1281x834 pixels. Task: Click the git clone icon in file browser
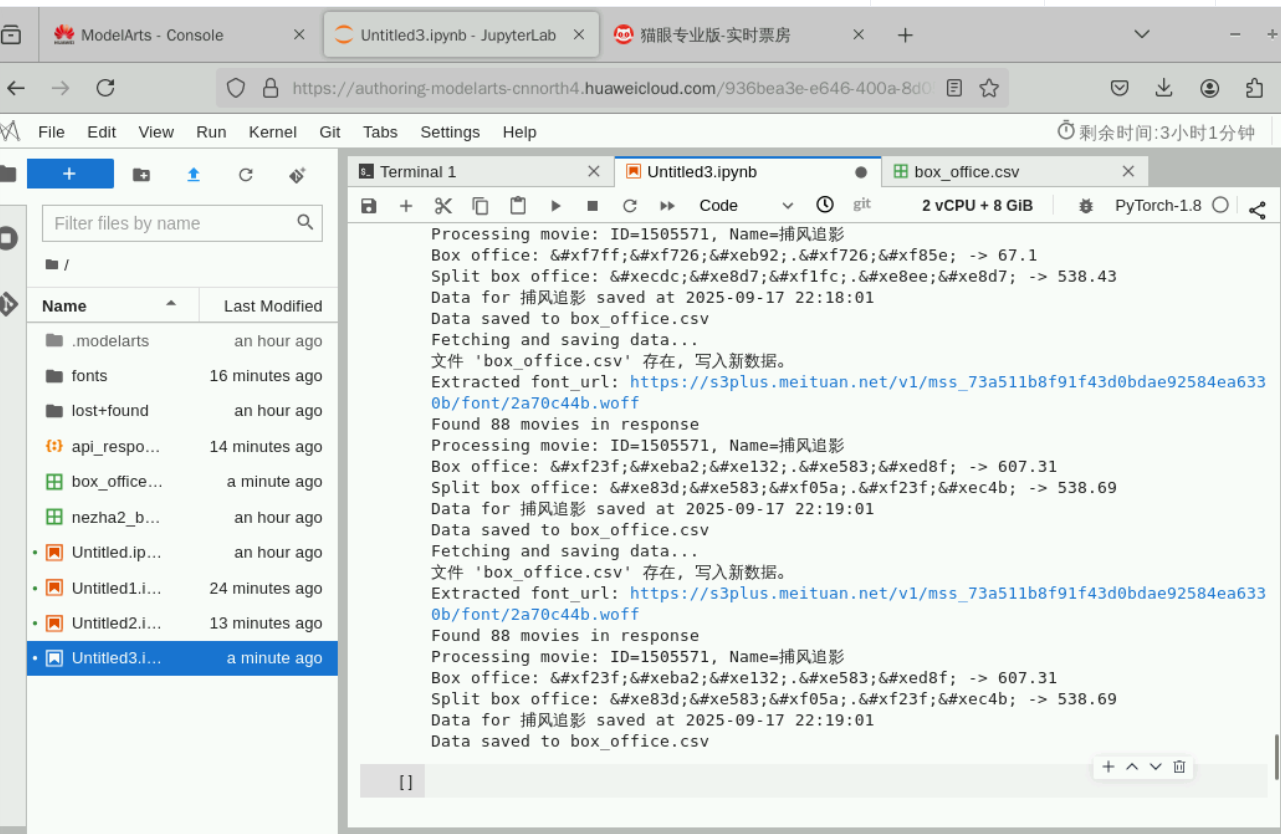point(297,175)
